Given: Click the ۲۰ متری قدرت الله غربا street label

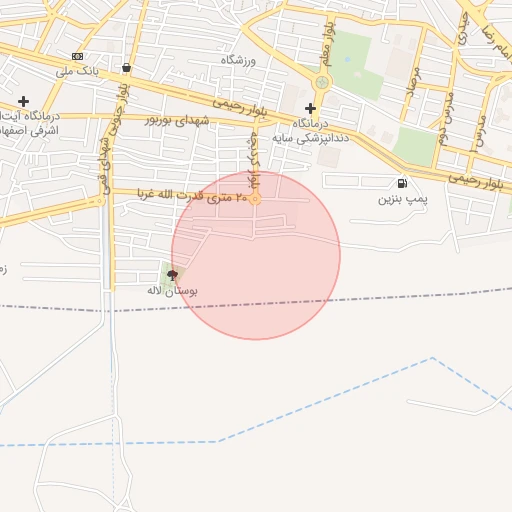Looking at the screenshot, I should 192,195.
